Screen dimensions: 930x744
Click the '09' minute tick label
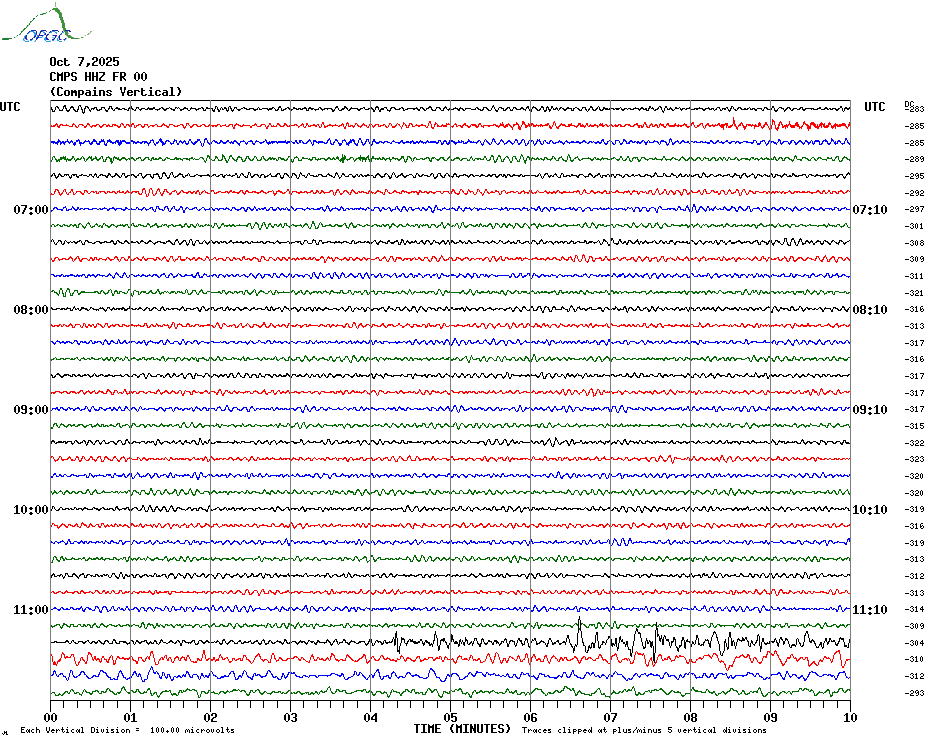point(770,717)
